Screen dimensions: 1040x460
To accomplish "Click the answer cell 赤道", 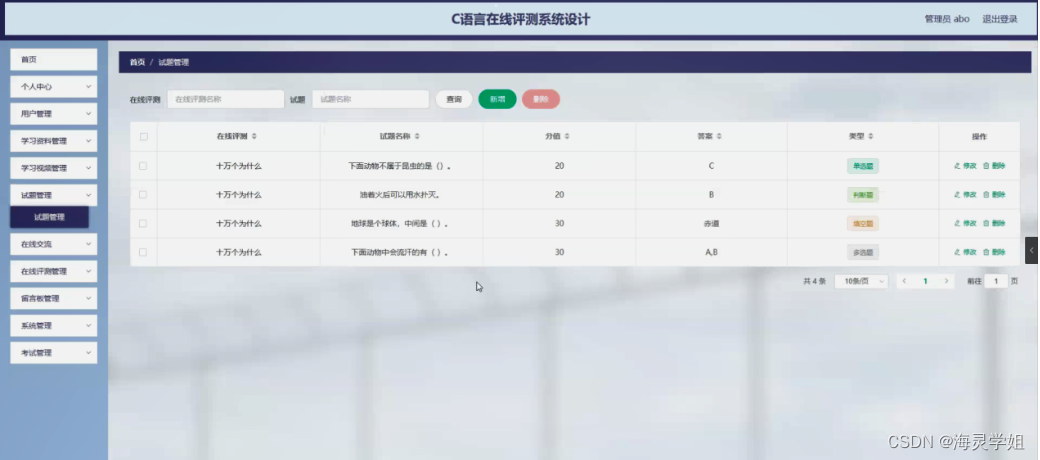I will pos(711,224).
